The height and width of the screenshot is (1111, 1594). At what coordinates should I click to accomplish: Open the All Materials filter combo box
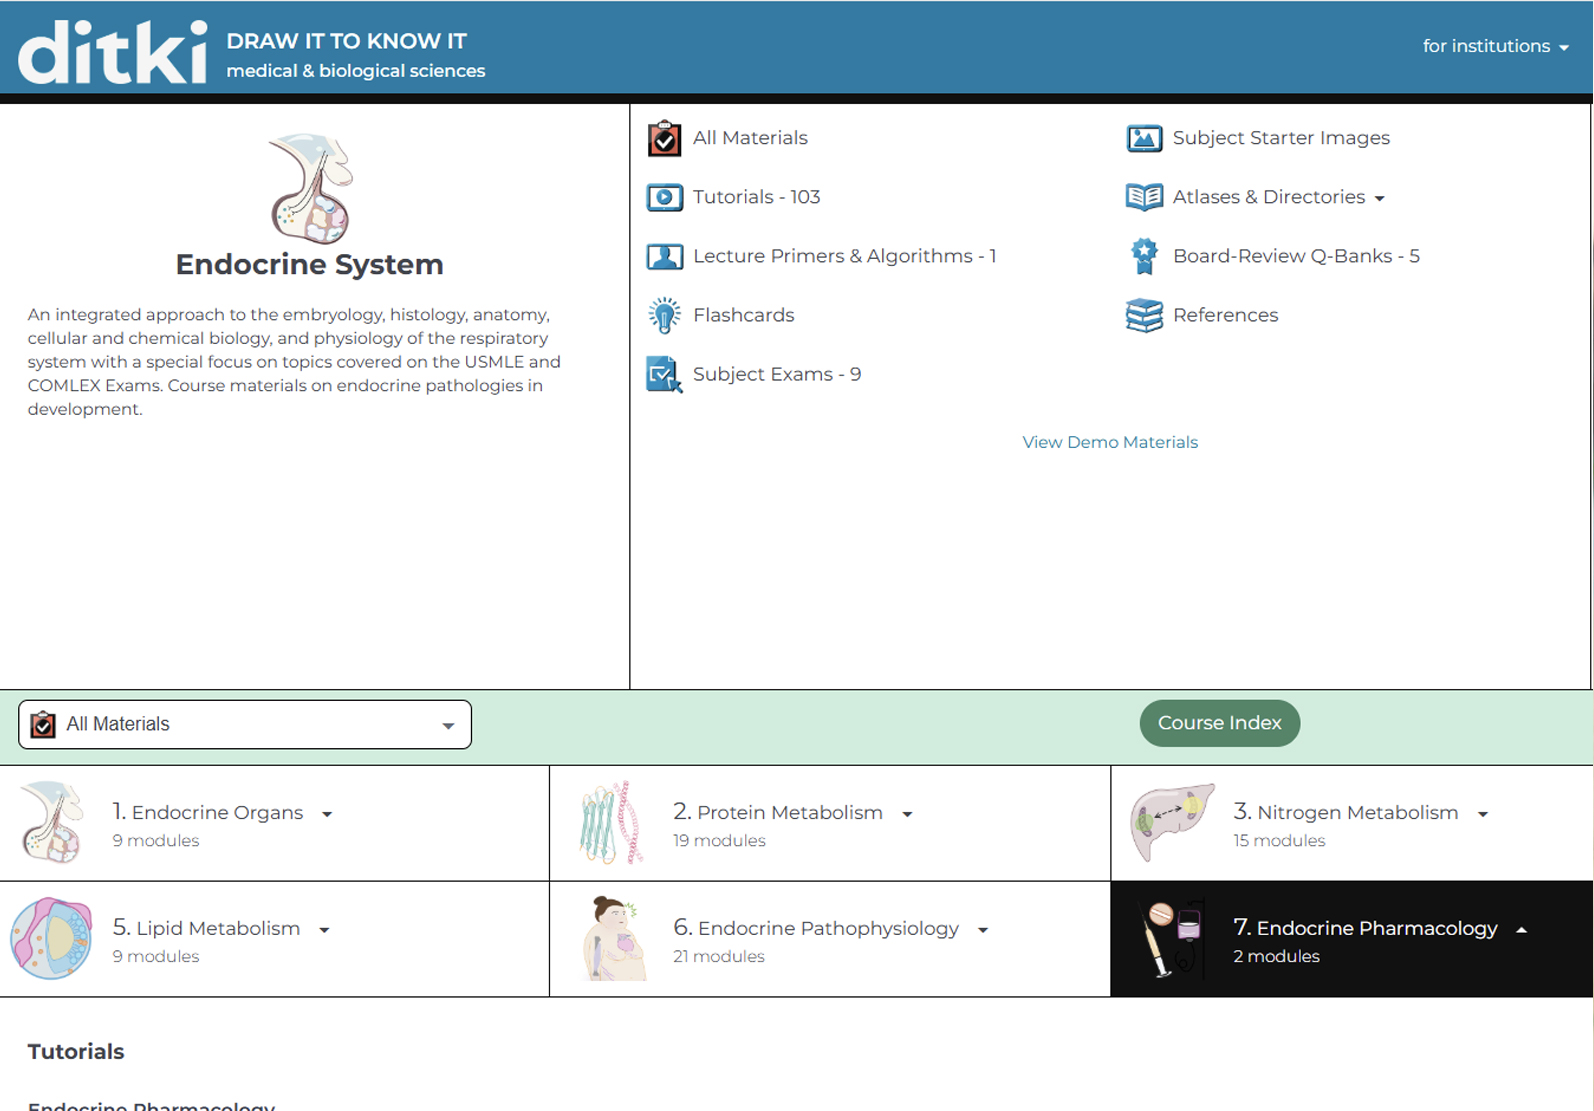click(245, 724)
